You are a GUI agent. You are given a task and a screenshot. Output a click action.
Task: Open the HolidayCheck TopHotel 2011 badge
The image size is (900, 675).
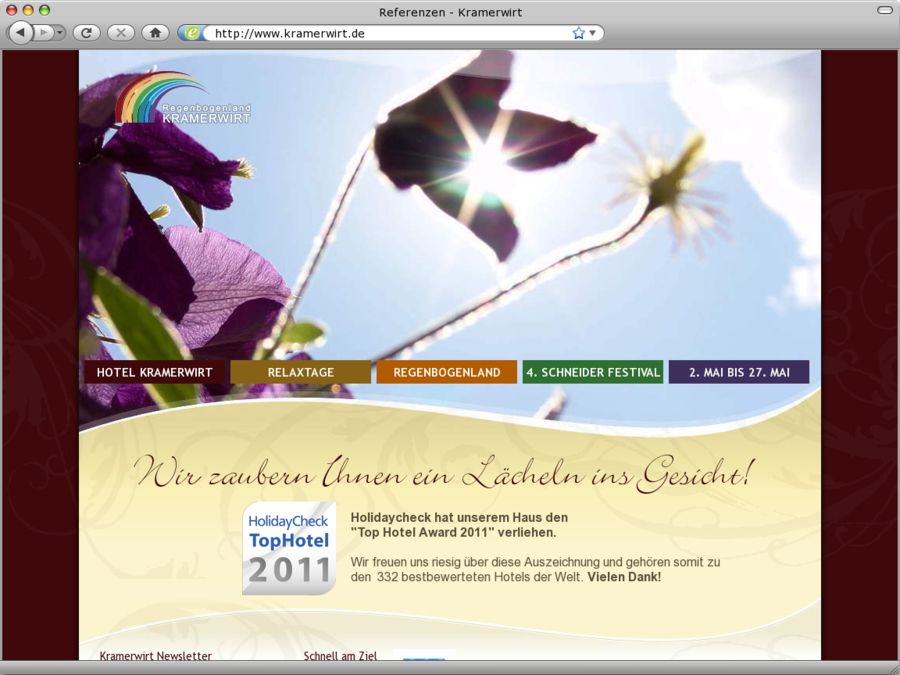coord(289,548)
